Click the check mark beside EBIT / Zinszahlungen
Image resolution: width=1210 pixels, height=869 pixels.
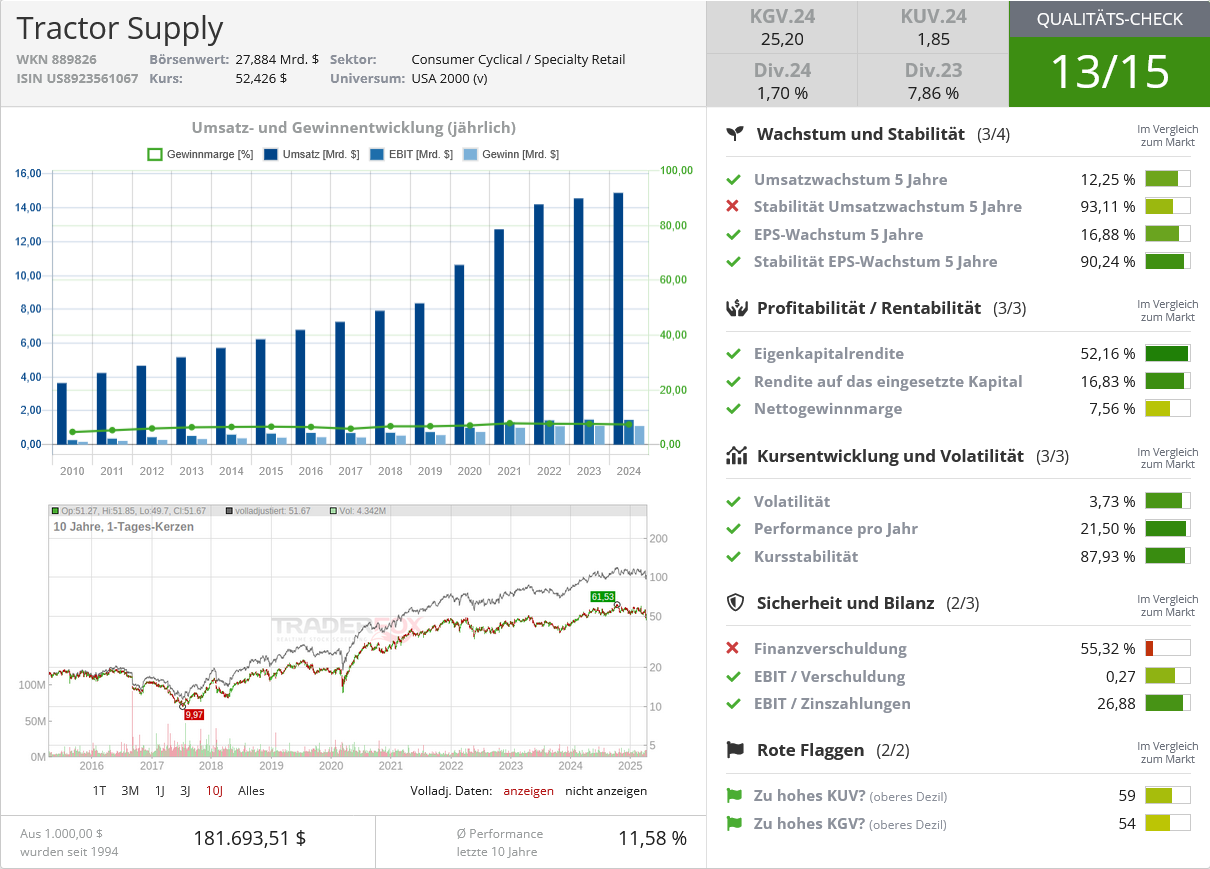point(733,704)
